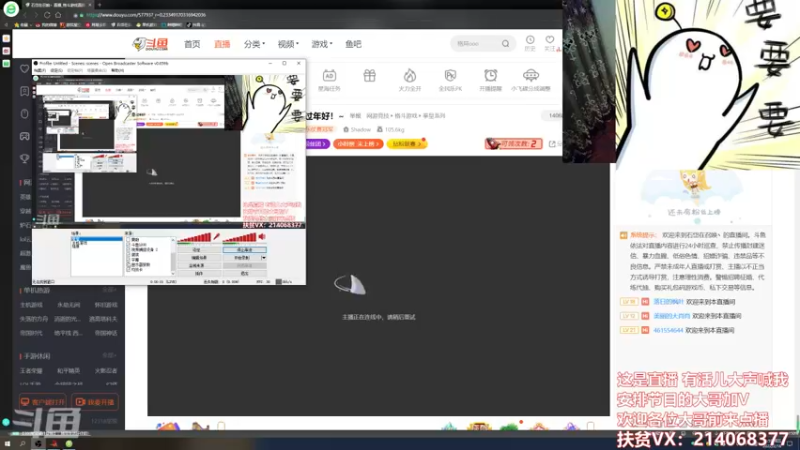Toggle second source checkbox in OBS sources

coord(129,244)
